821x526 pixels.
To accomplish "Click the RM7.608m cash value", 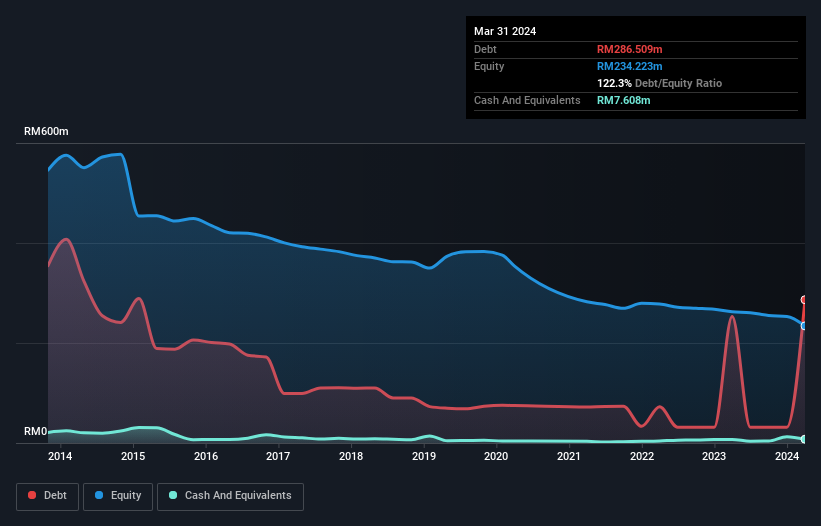I will click(x=624, y=100).
